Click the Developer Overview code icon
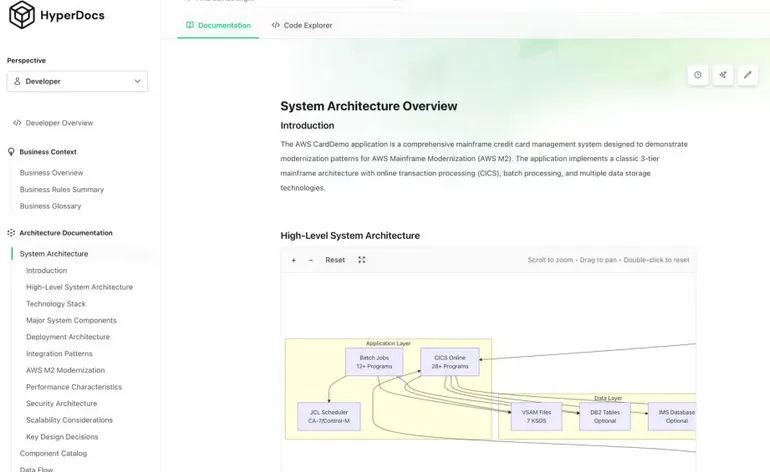770x472 pixels. click(x=17, y=123)
